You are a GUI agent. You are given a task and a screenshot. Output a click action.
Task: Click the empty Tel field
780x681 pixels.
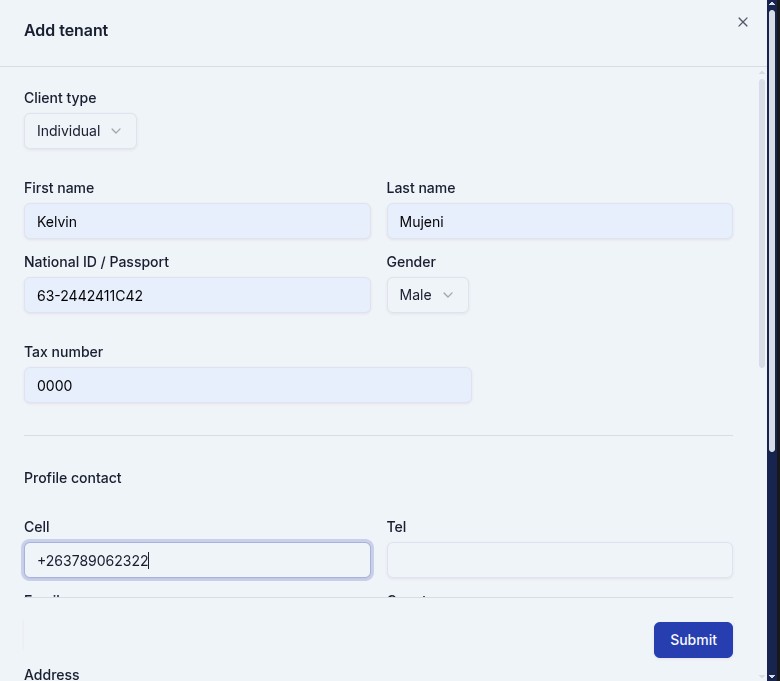click(560, 560)
